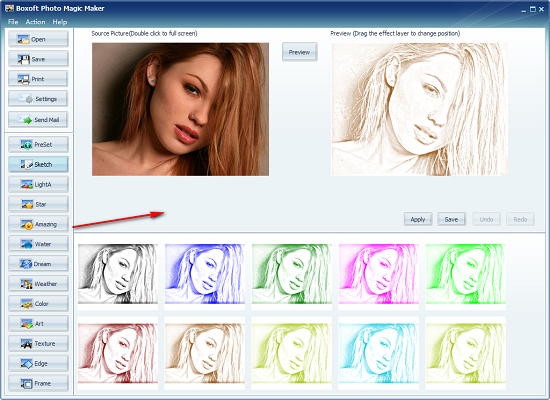550x400 pixels.
Task: Select the blue sketch effect thumbnail
Action: click(x=204, y=274)
